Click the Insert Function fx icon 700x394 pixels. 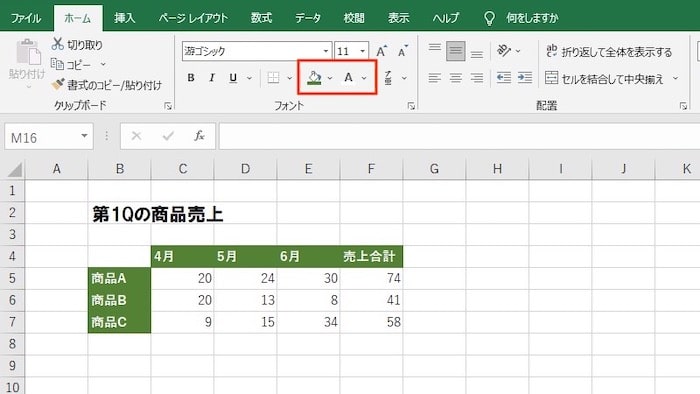[199, 136]
